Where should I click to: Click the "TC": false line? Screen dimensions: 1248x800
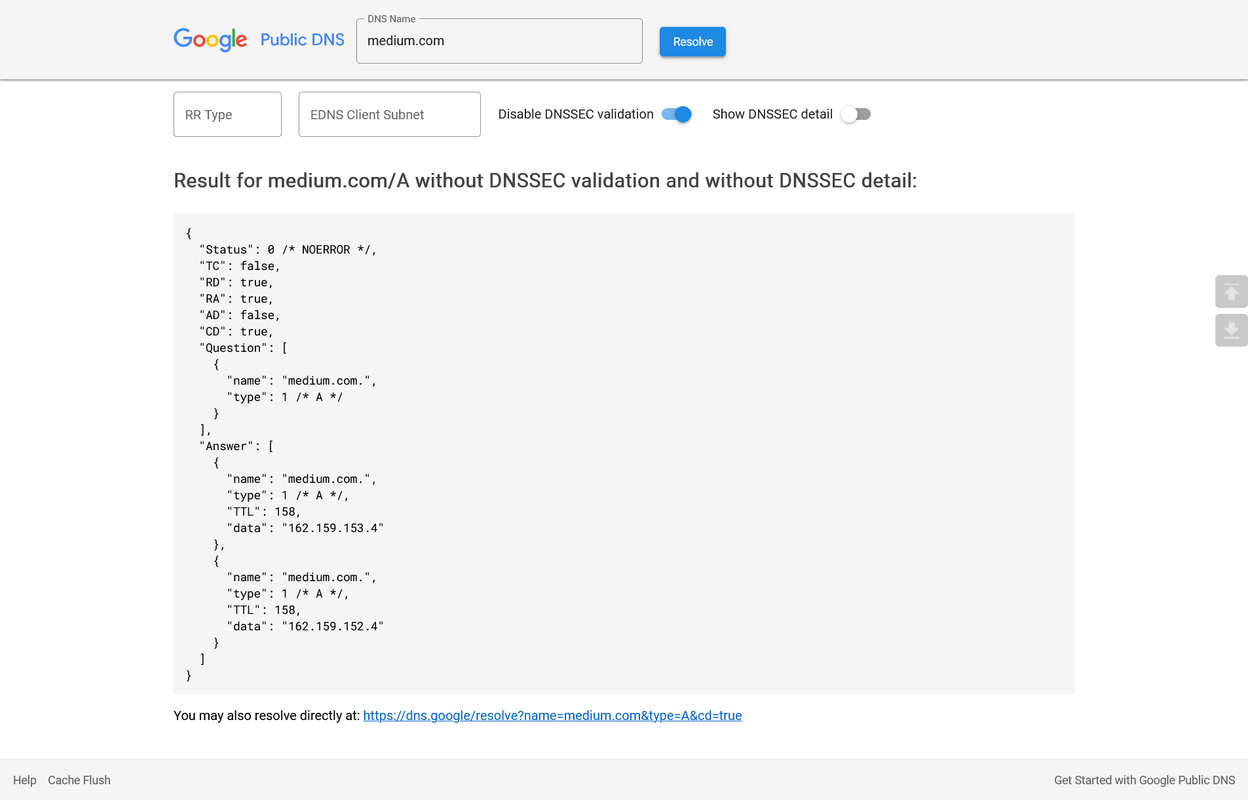click(x=240, y=266)
